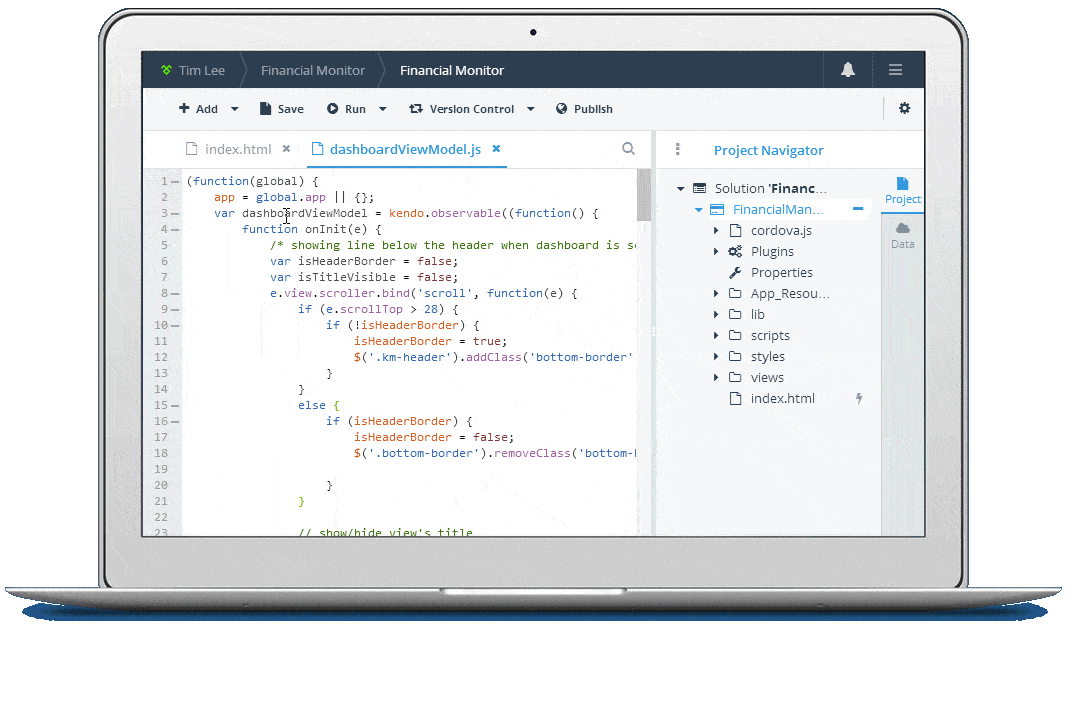Select the Properties tree item
Viewport: 1075px width, 728px height.
click(782, 273)
